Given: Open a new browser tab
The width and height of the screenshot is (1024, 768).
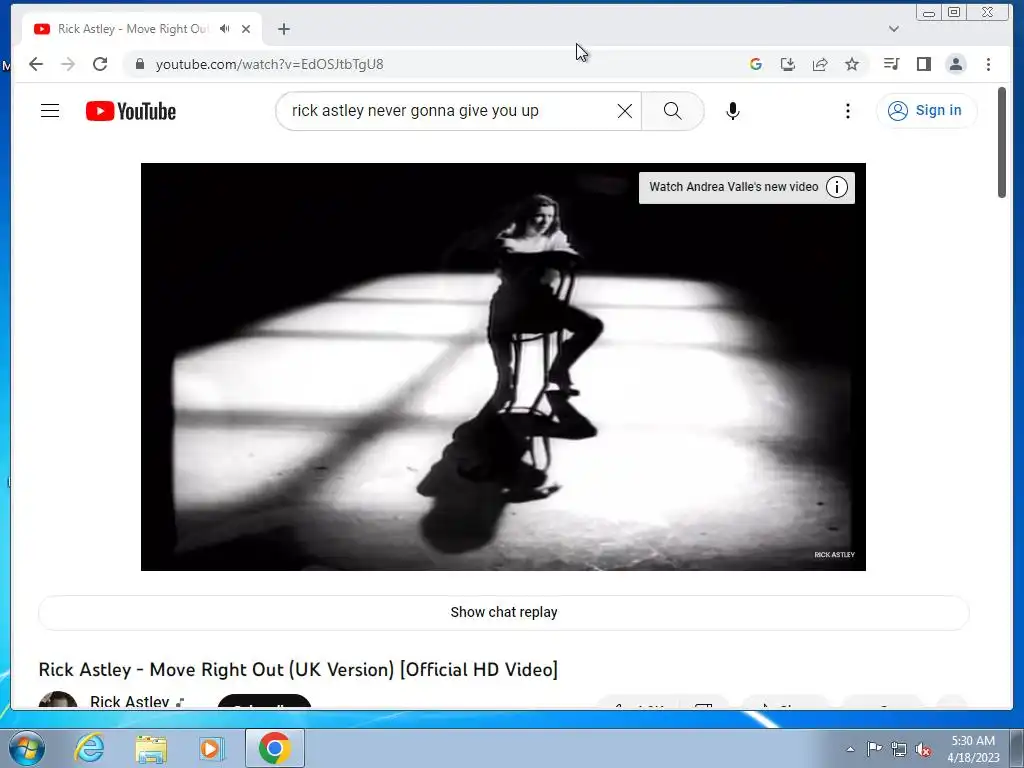Looking at the screenshot, I should [283, 29].
